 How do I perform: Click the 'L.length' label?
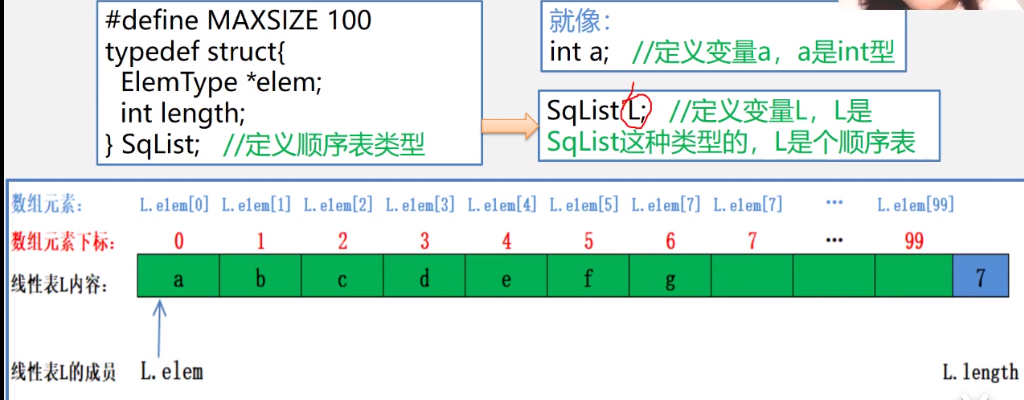[981, 373]
